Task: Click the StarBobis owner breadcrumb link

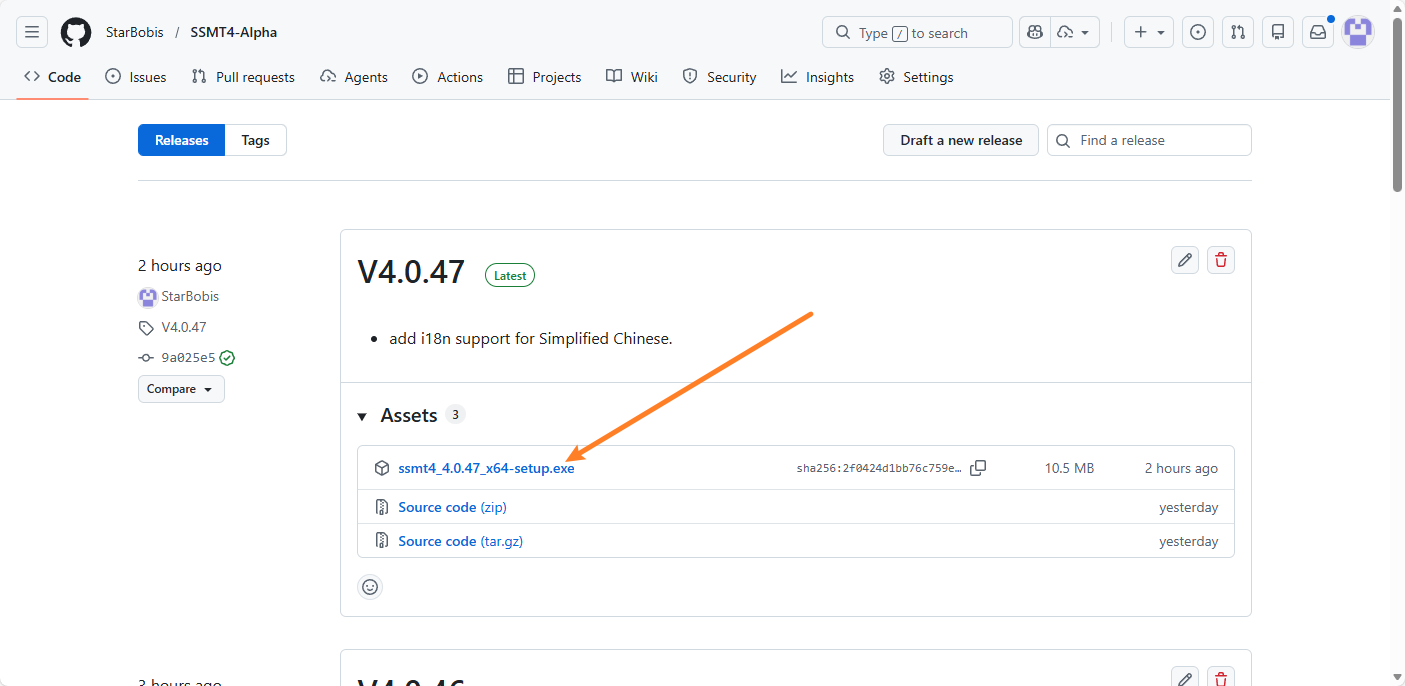Action: click(x=135, y=32)
